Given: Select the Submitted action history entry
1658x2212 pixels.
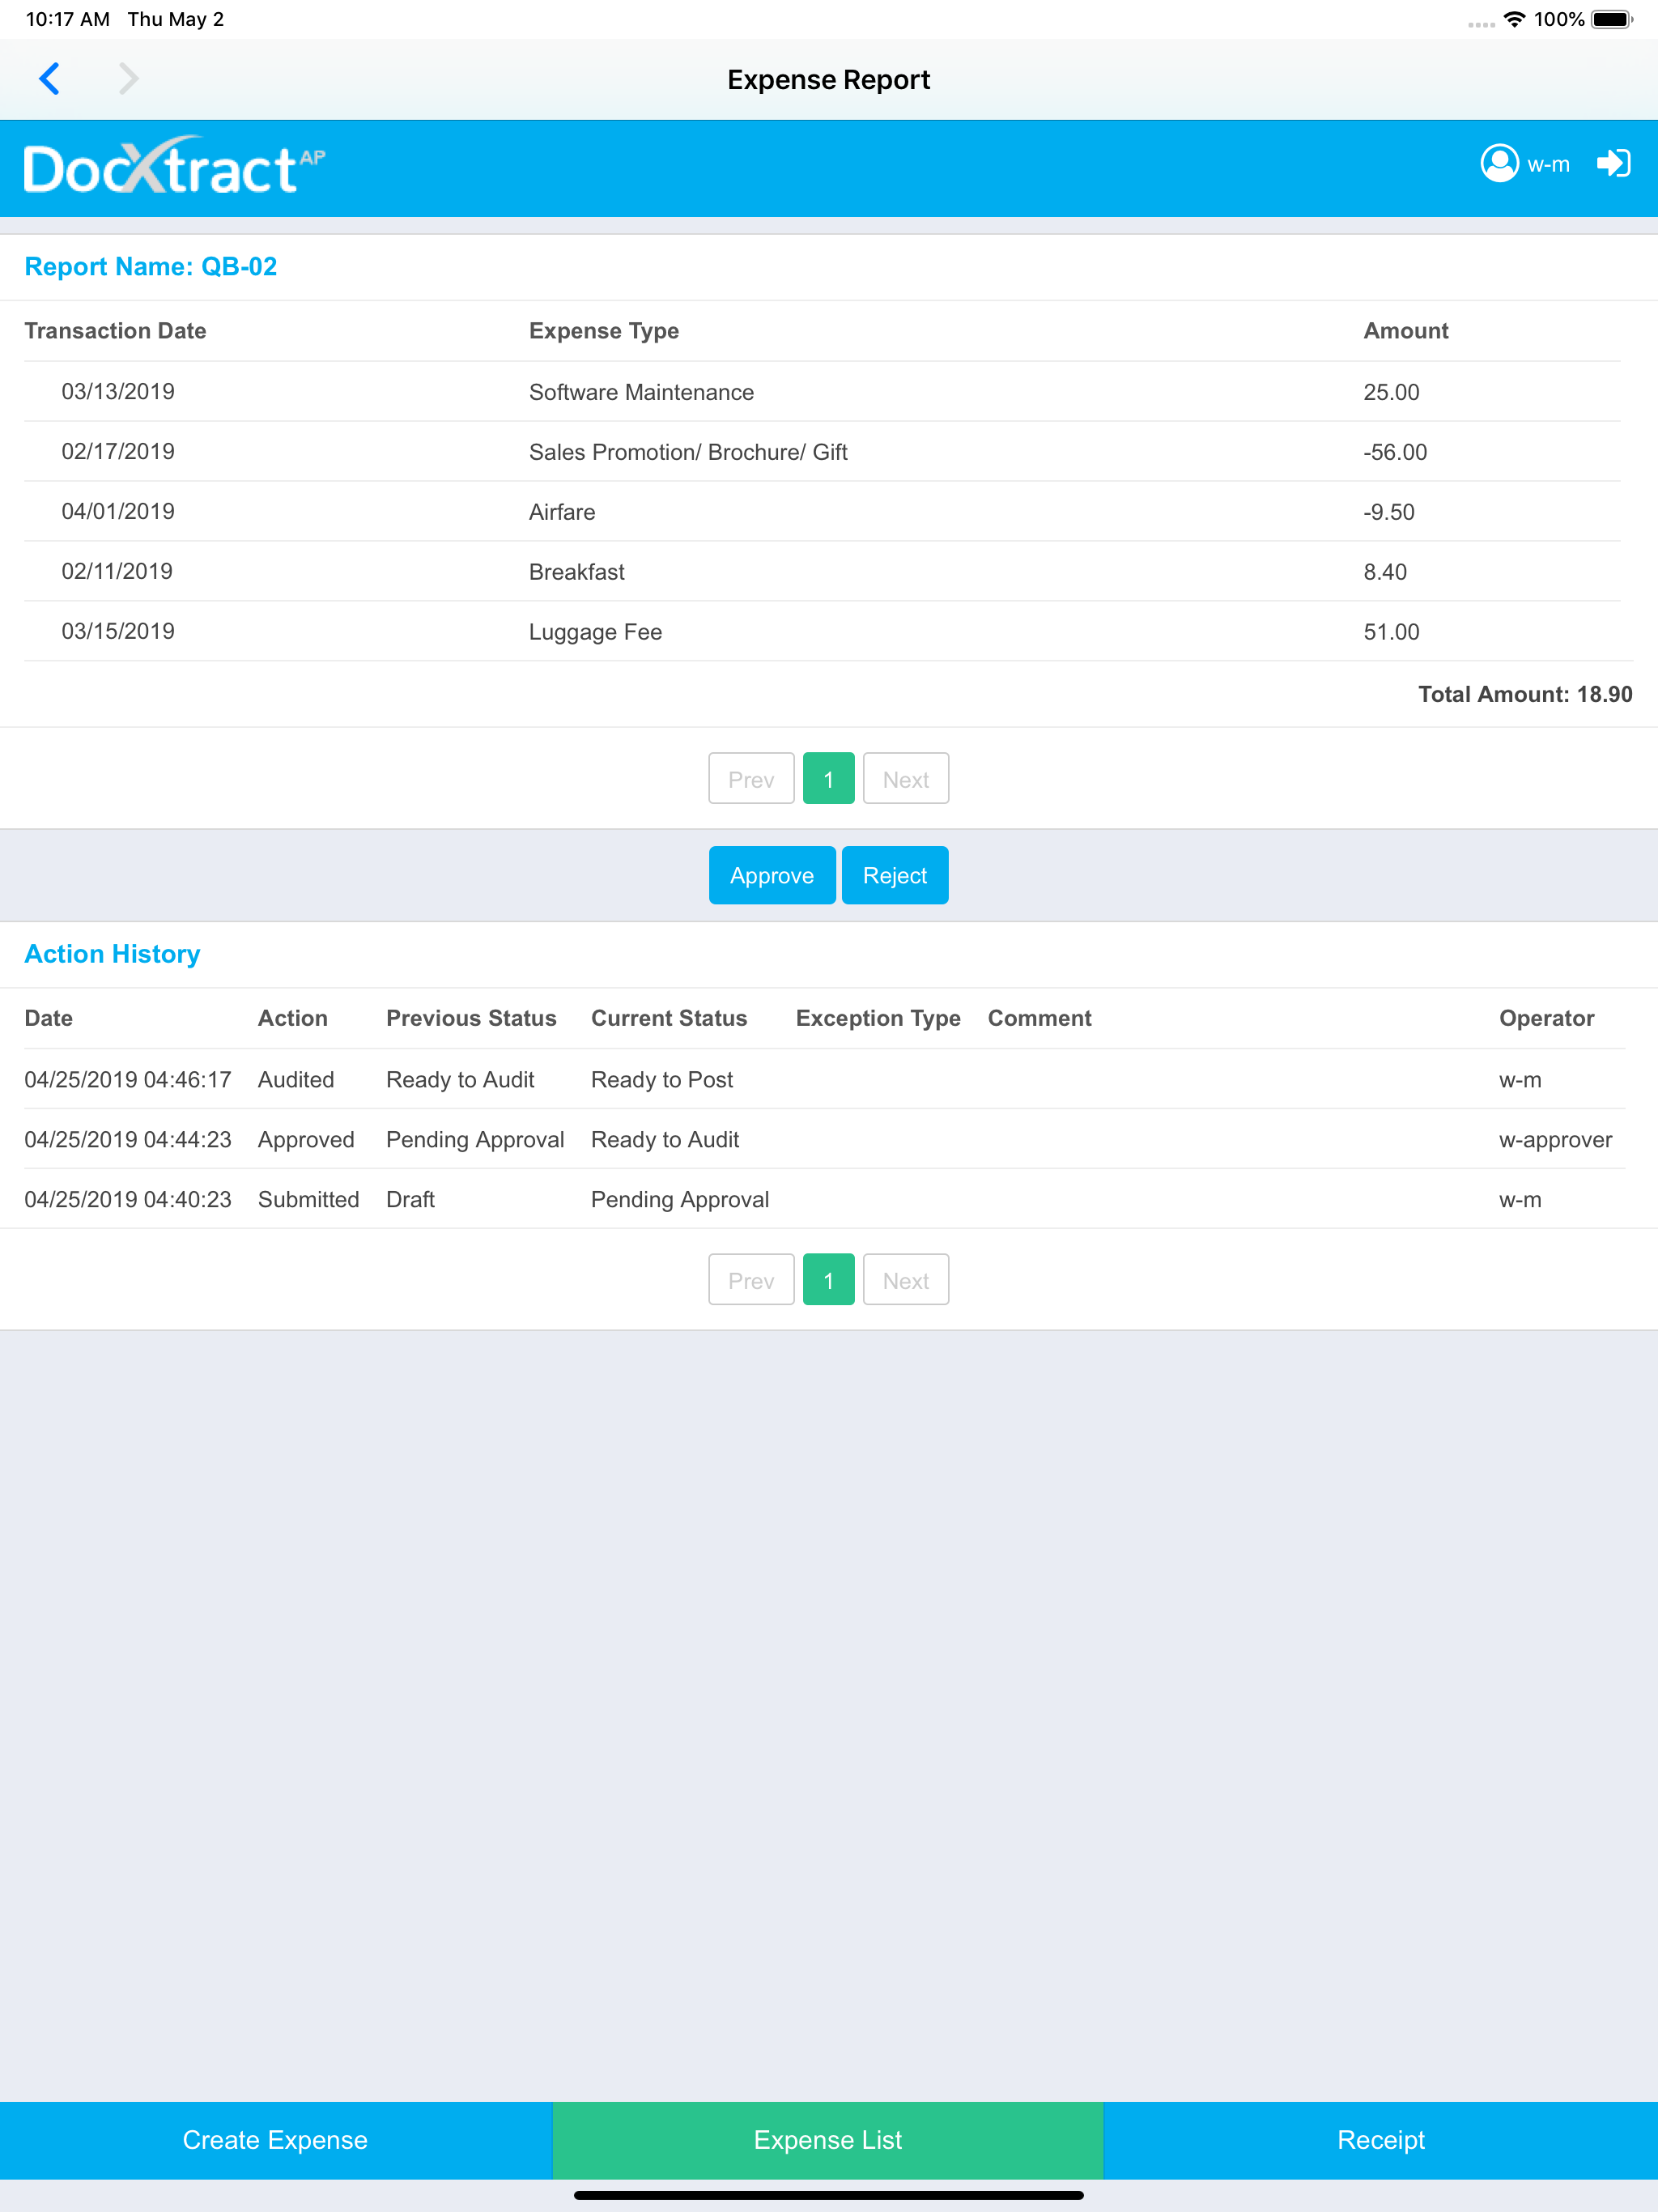Looking at the screenshot, I should [824, 1200].
